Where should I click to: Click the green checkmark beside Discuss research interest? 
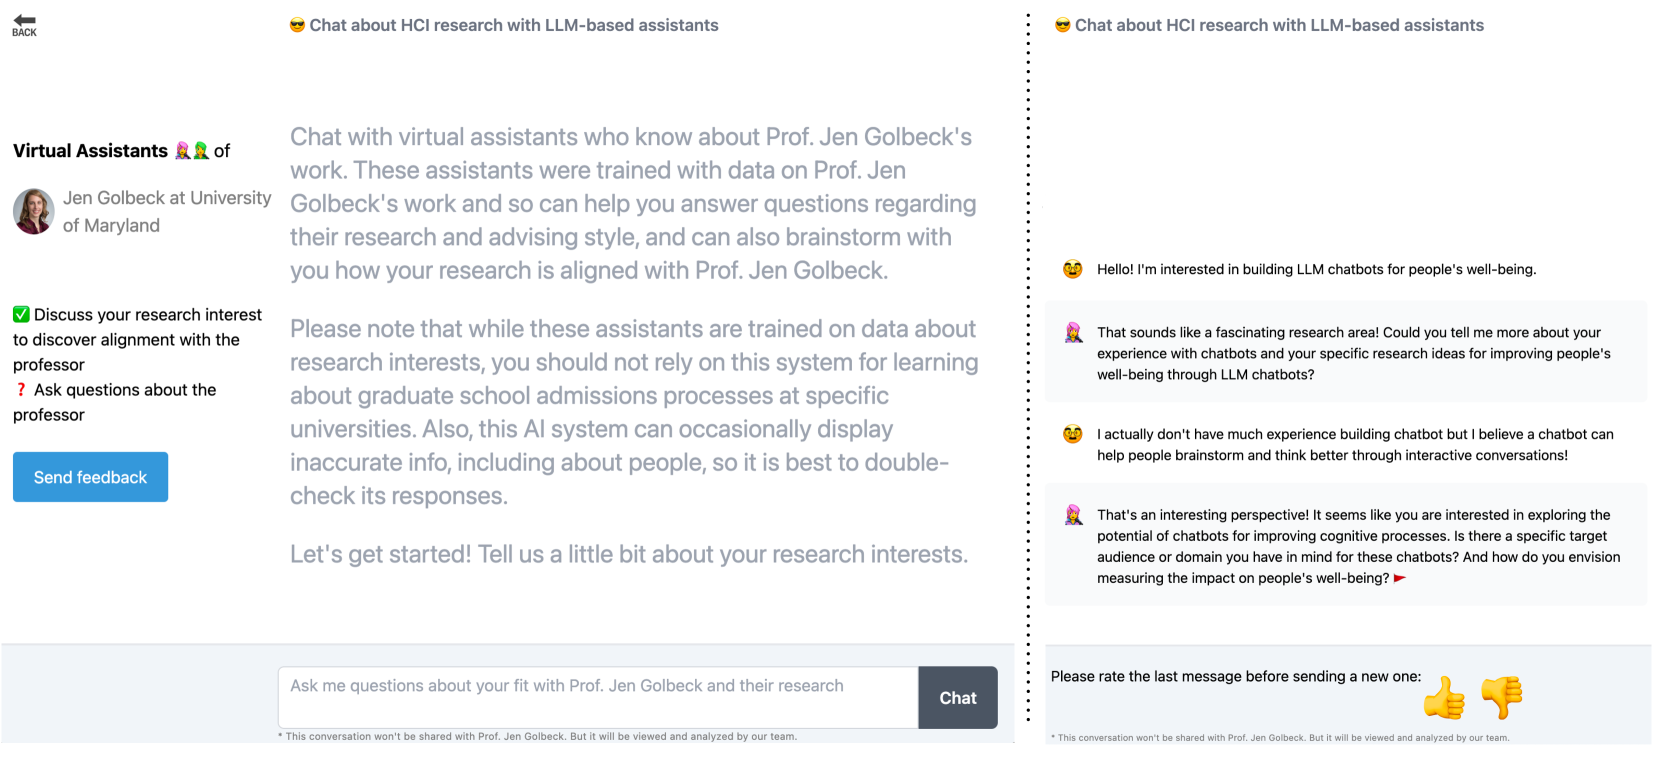pos(21,314)
